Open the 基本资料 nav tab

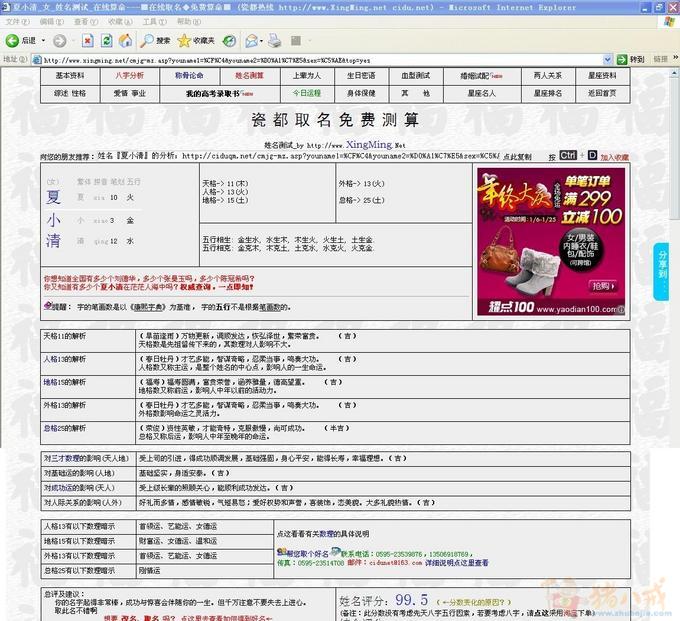(x=70, y=75)
